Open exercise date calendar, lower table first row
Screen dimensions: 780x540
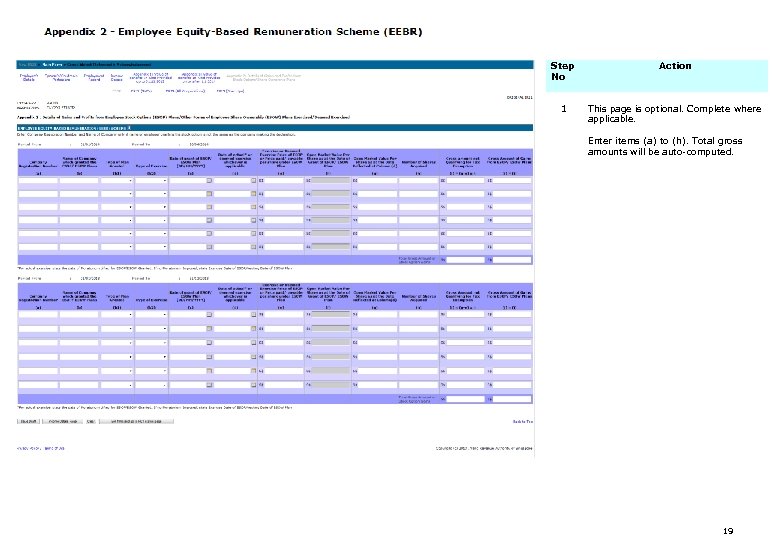click(253, 314)
